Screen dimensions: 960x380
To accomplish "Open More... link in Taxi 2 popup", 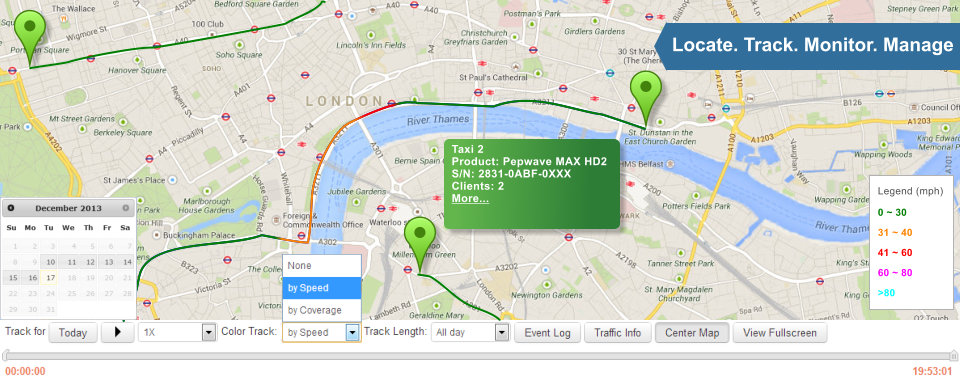I will click(470, 198).
